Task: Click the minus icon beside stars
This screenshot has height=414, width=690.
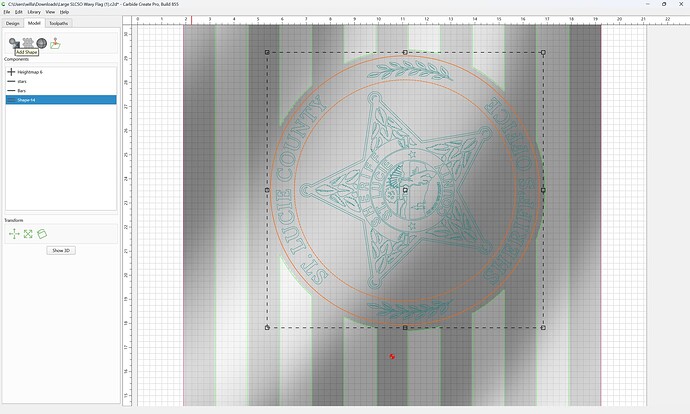Action: (x=11, y=81)
